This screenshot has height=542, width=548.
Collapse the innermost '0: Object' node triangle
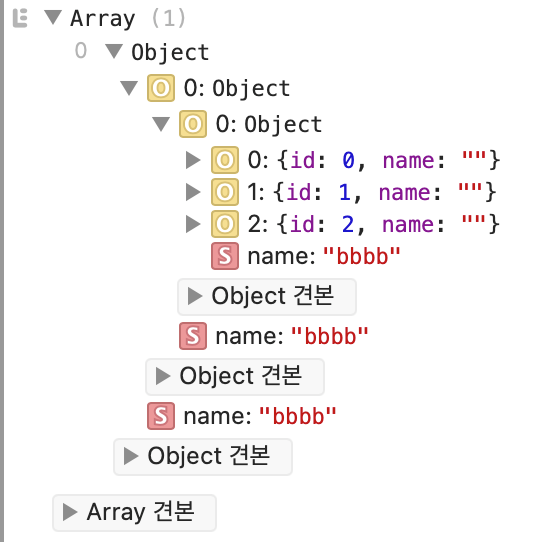pos(161,124)
